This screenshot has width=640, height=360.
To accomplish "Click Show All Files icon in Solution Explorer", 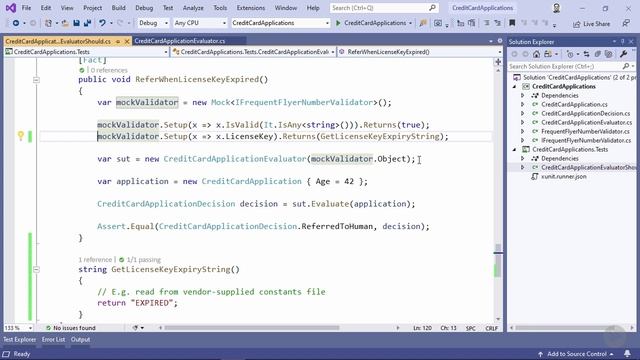I will click(609, 54).
